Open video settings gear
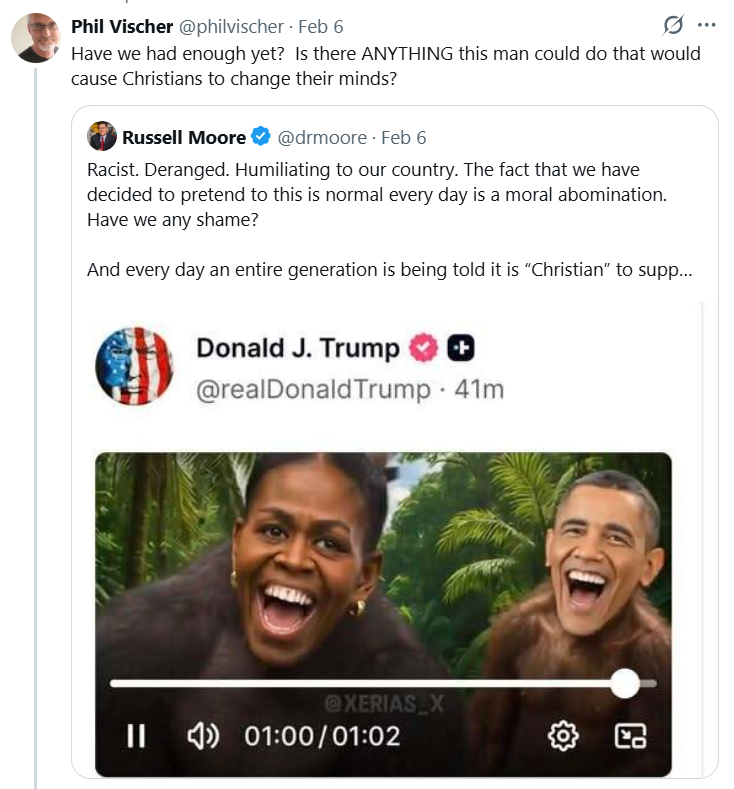Screen dimensions: 734x789 (x=564, y=737)
